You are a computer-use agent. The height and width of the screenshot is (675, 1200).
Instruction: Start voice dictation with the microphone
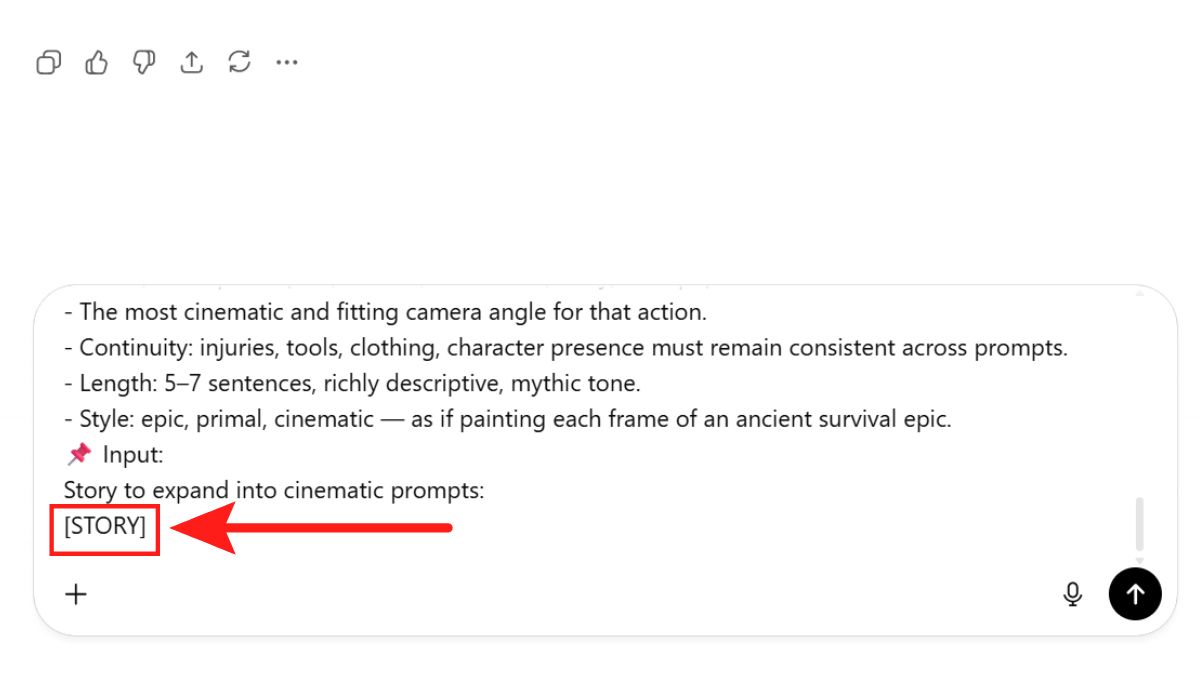1073,594
